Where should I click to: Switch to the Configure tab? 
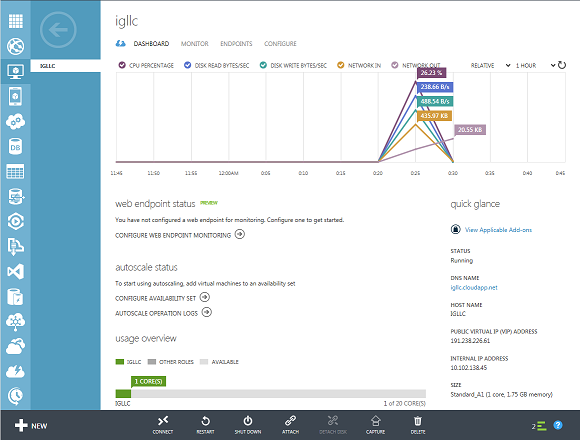point(280,44)
